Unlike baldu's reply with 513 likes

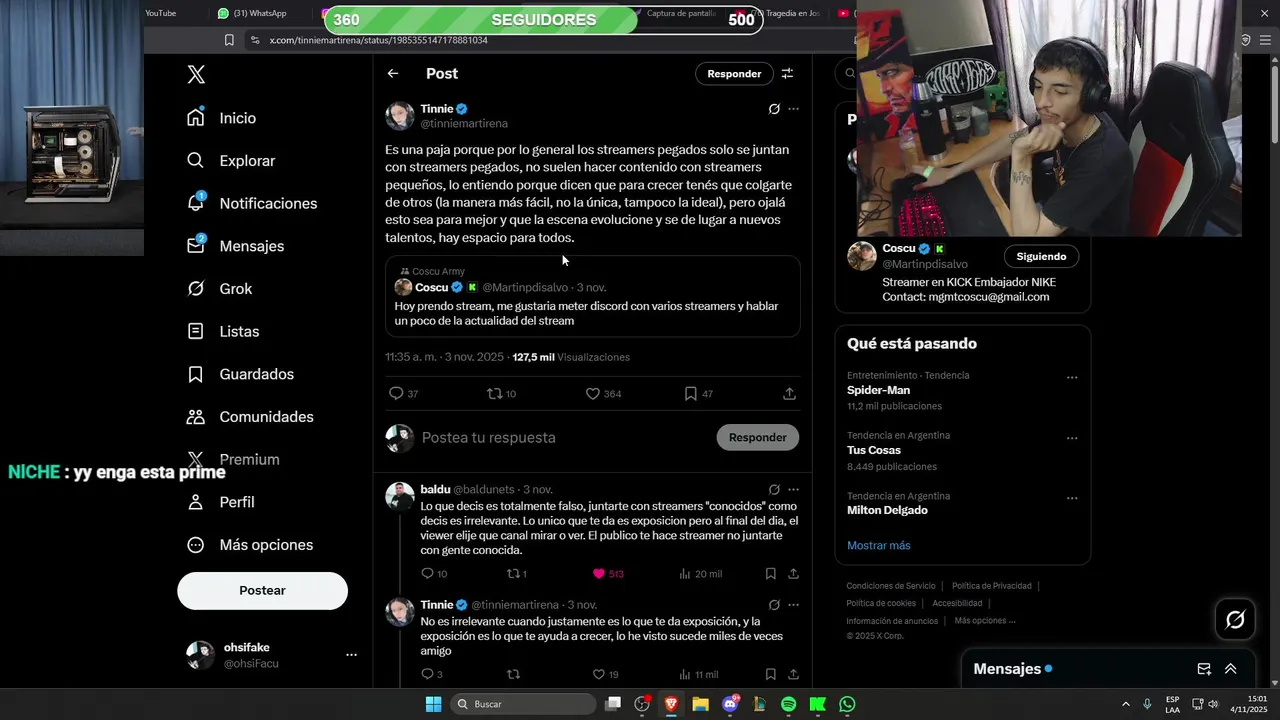[599, 574]
